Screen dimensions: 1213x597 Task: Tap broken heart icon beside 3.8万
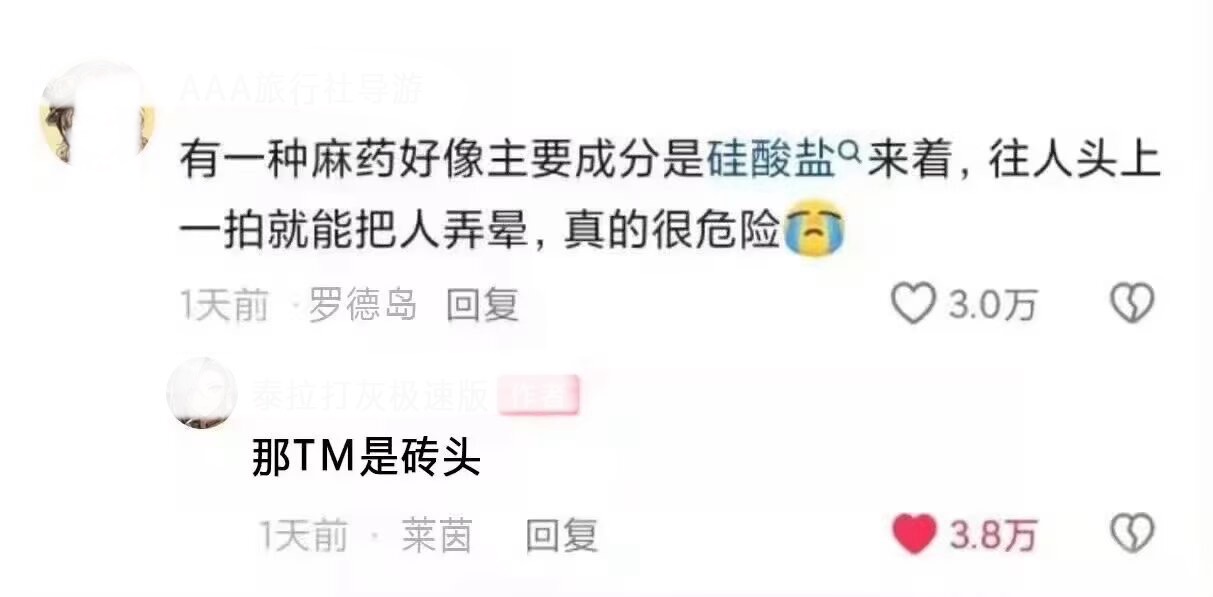[x=1132, y=535]
